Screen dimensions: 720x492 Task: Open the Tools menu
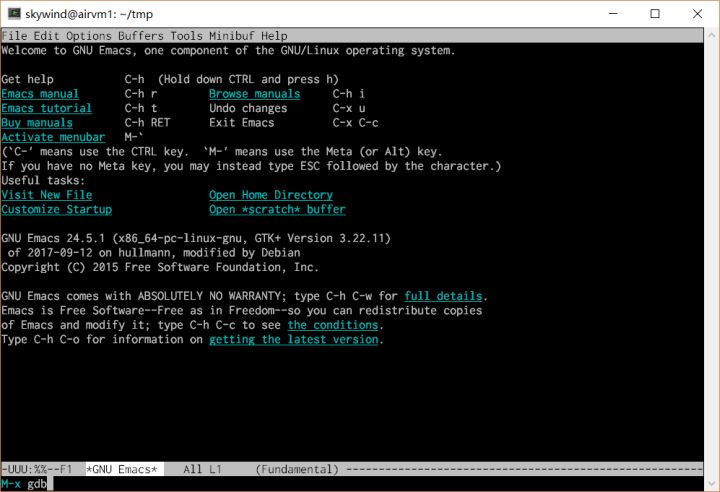186,36
